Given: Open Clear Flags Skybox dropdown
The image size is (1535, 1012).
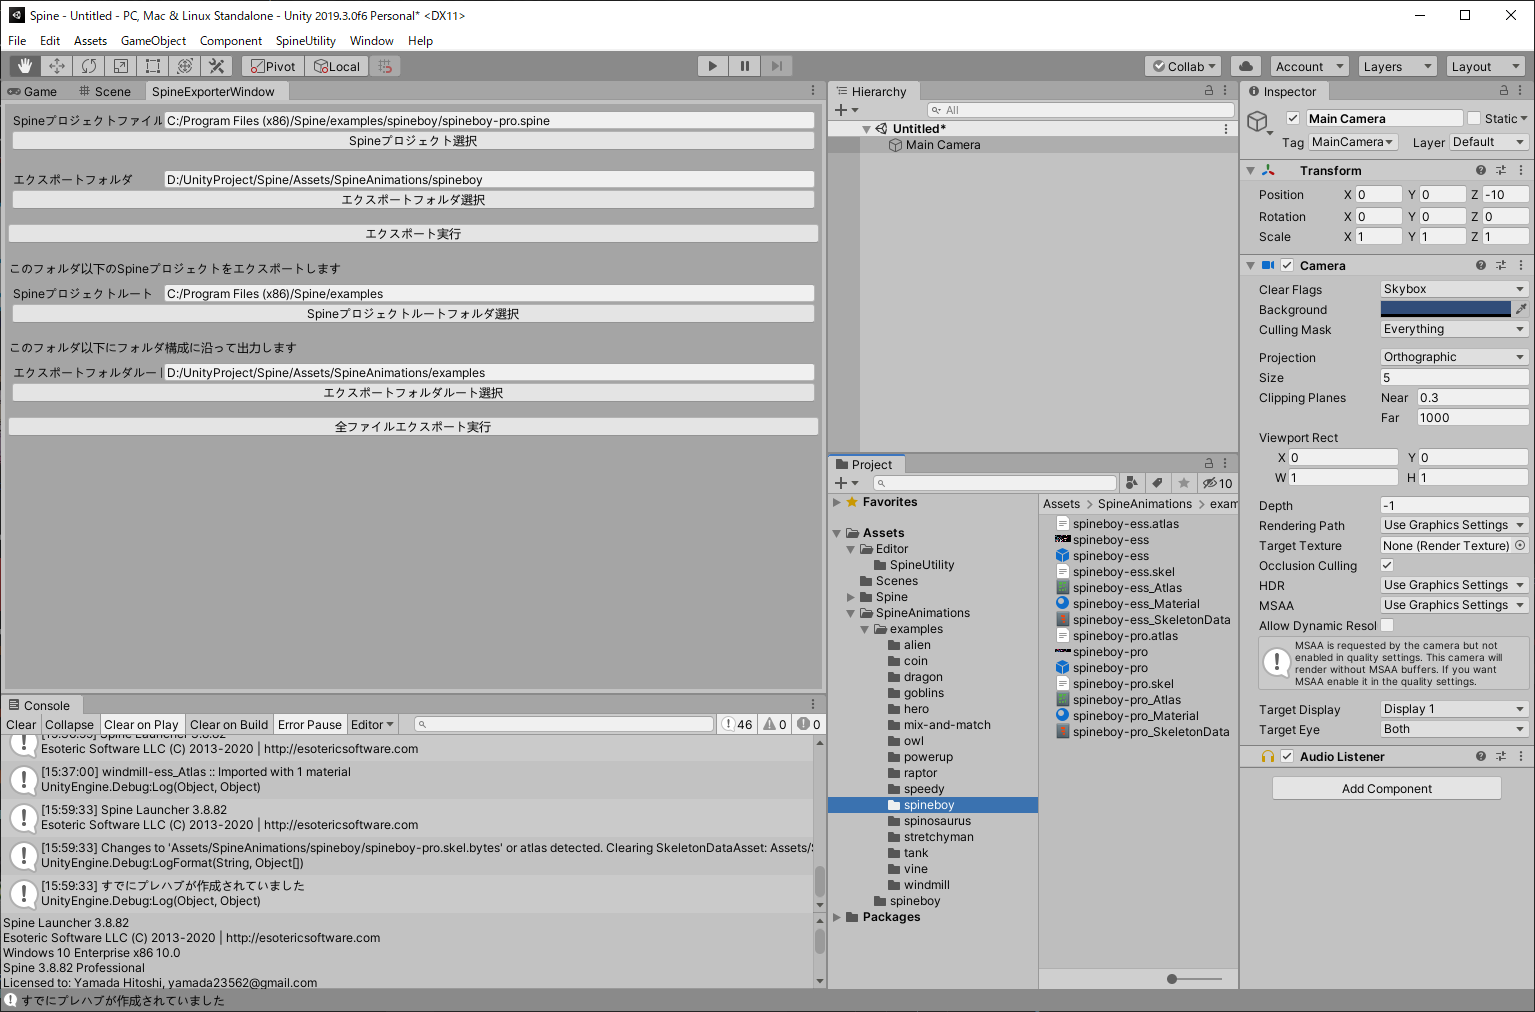Looking at the screenshot, I should [1454, 289].
